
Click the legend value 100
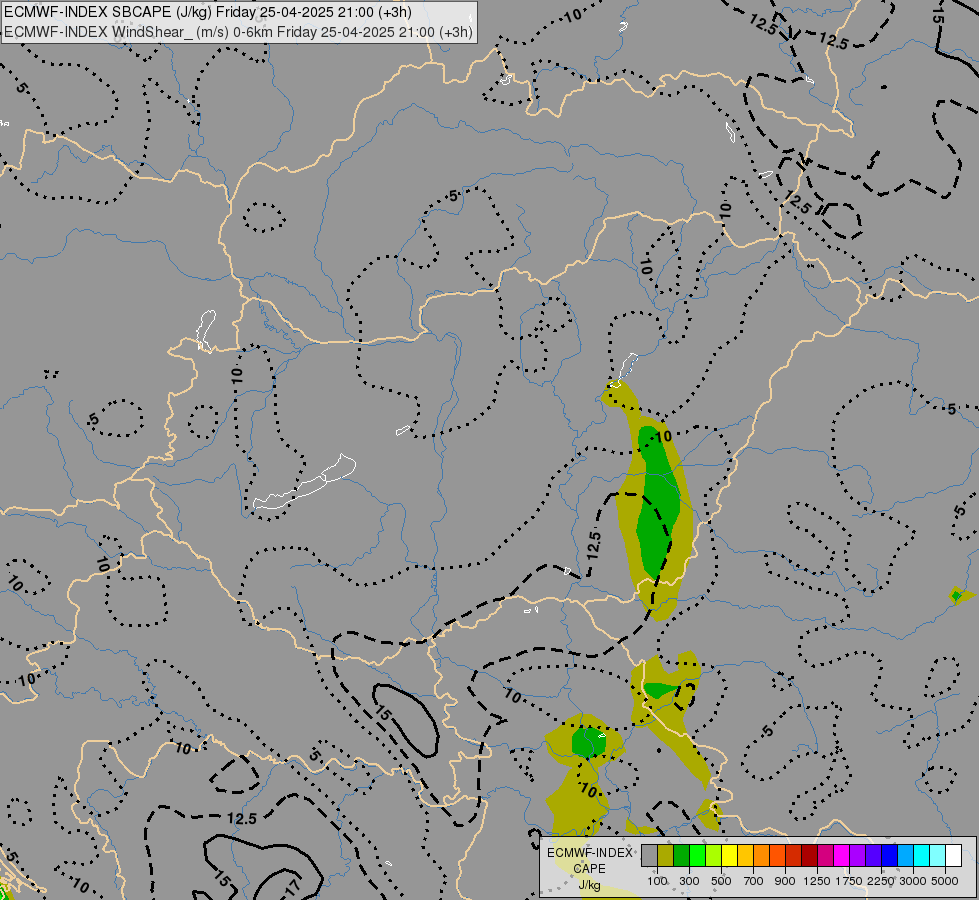(x=657, y=881)
